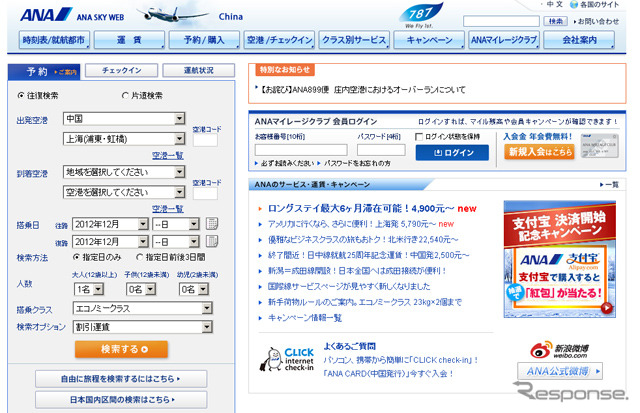Open クラス別サービス menu
640x413 pixels.
354,40
